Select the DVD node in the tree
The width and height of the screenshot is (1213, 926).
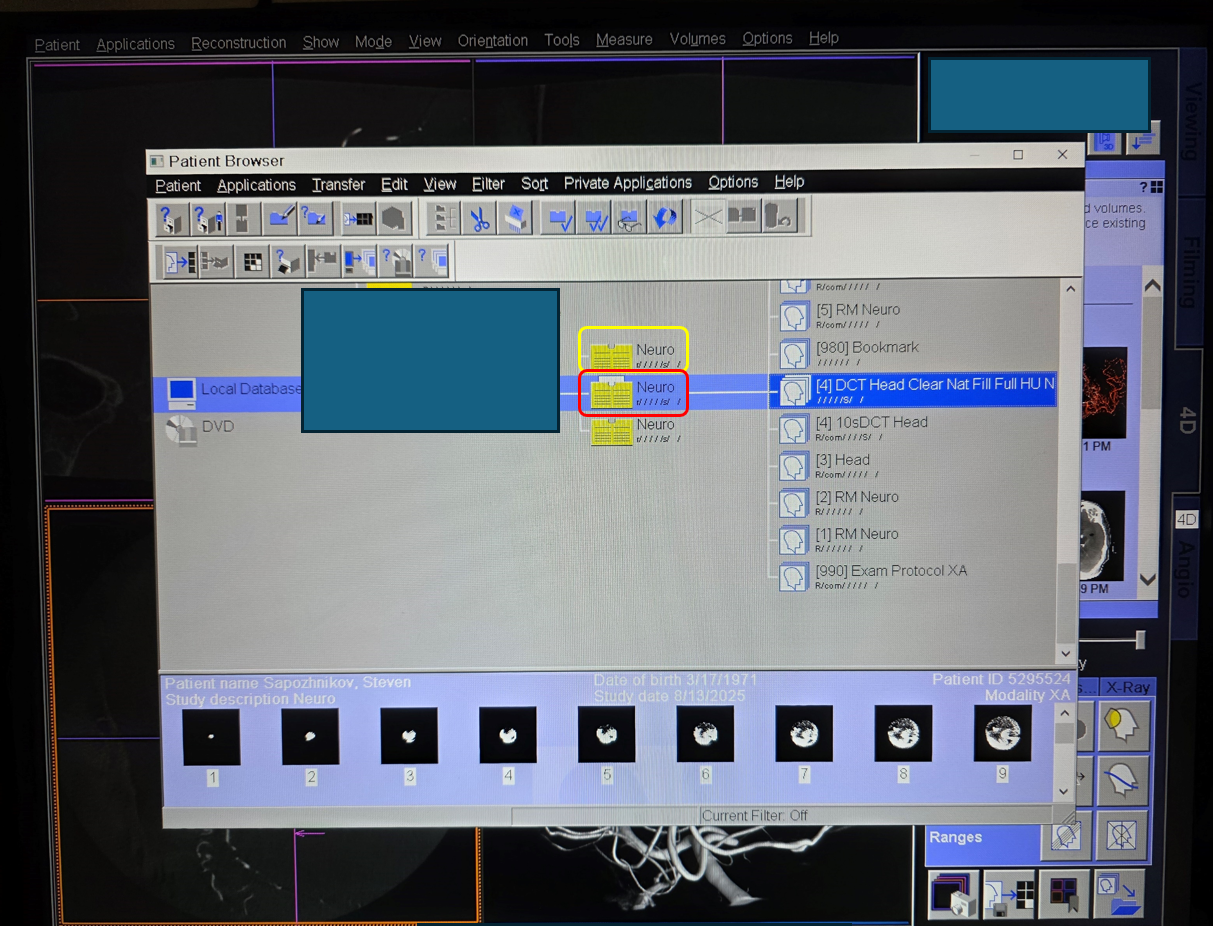(217, 427)
